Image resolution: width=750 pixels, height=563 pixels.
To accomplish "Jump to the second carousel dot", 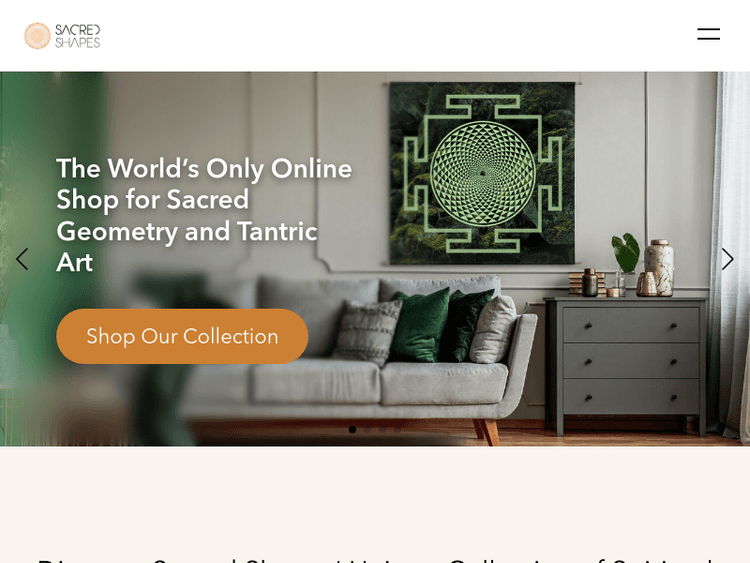I will (x=367, y=430).
